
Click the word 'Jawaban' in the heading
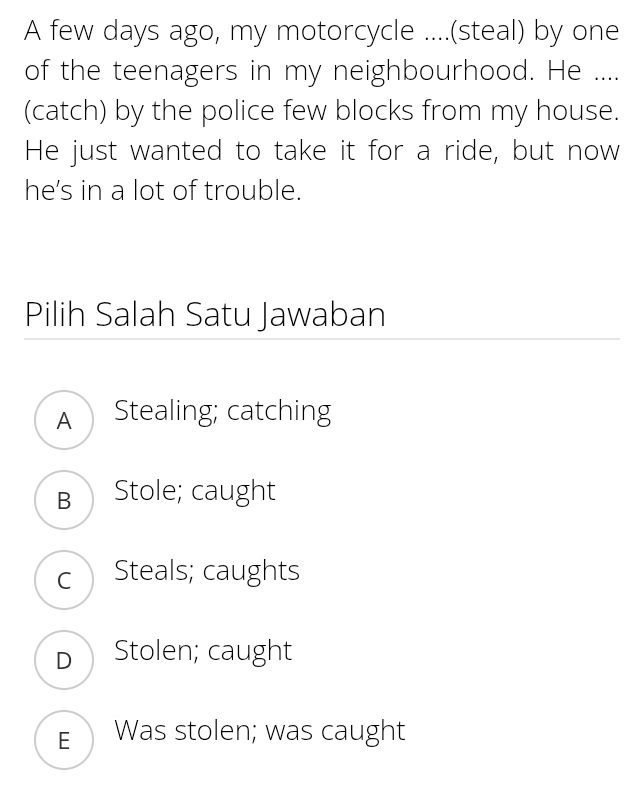click(323, 314)
